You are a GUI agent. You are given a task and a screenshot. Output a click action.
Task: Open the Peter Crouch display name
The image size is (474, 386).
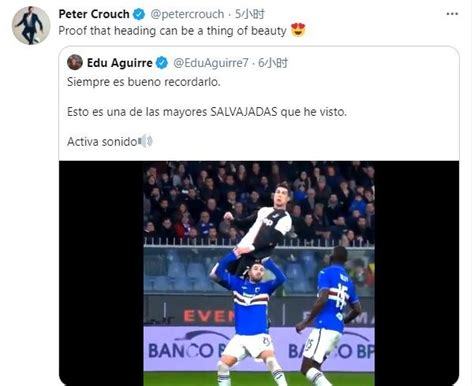pyautogui.click(x=94, y=14)
